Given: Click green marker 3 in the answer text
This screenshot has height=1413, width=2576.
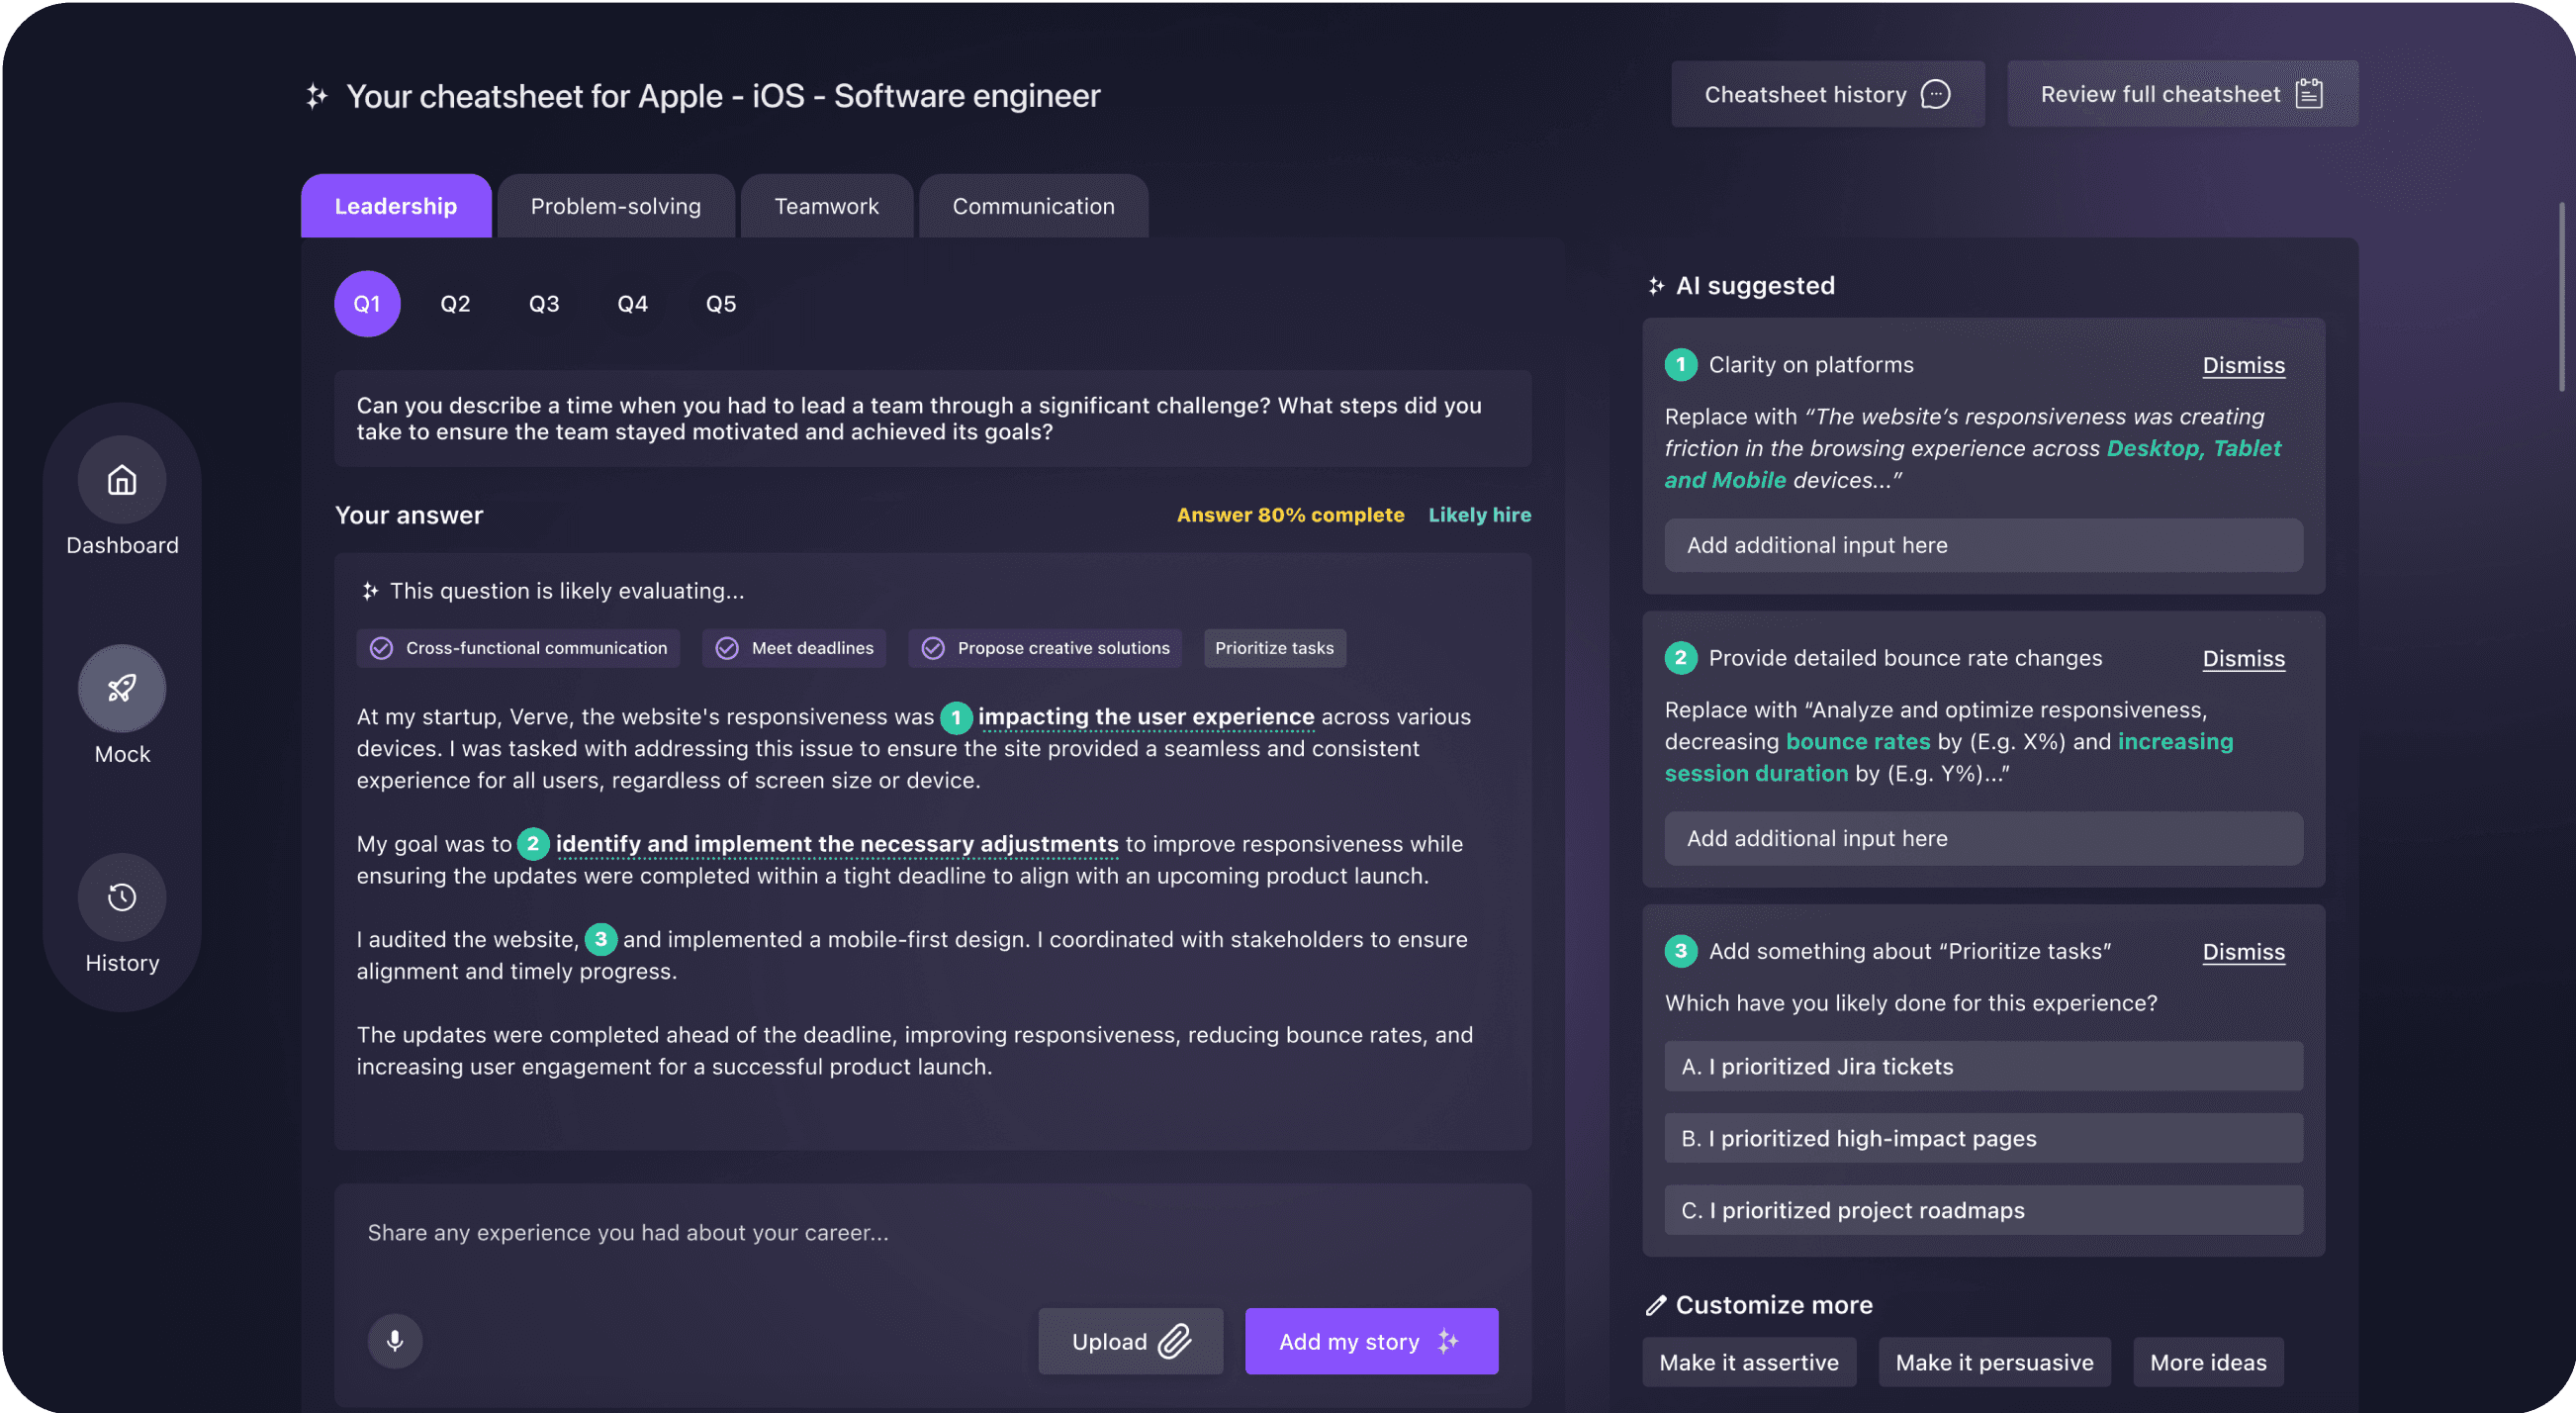Looking at the screenshot, I should click(600, 939).
